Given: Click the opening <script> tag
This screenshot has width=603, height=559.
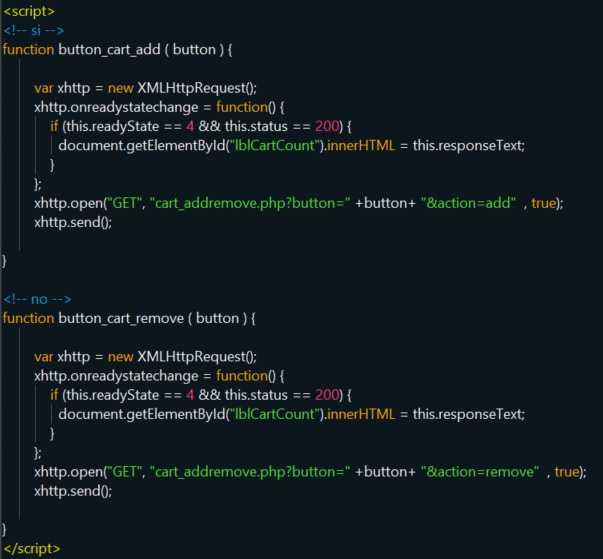Looking at the screenshot, I should (x=29, y=12).
